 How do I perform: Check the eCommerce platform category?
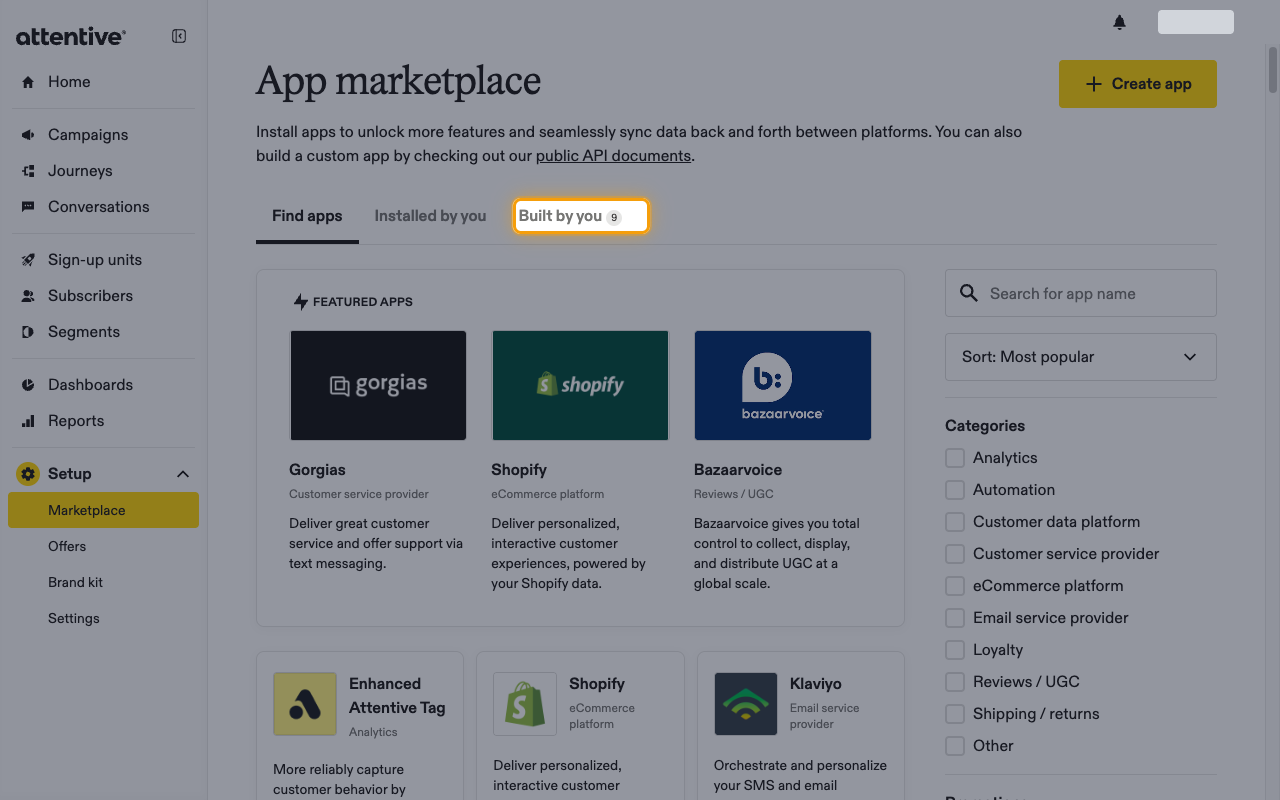[x=955, y=586]
